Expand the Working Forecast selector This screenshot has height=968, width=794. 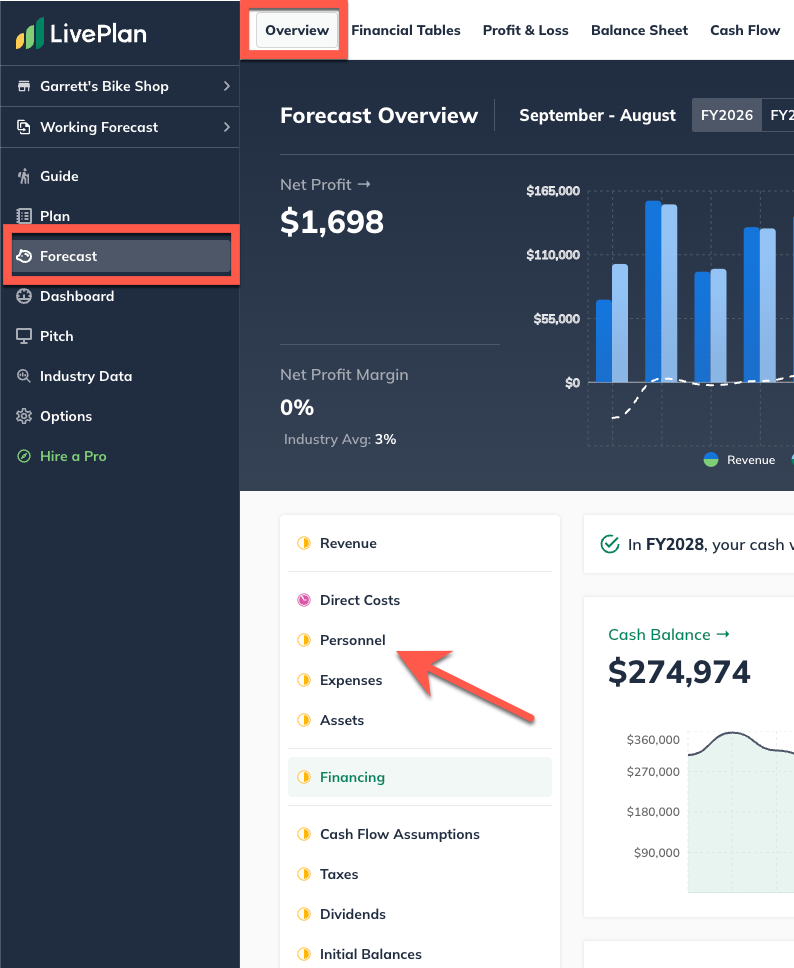click(120, 127)
